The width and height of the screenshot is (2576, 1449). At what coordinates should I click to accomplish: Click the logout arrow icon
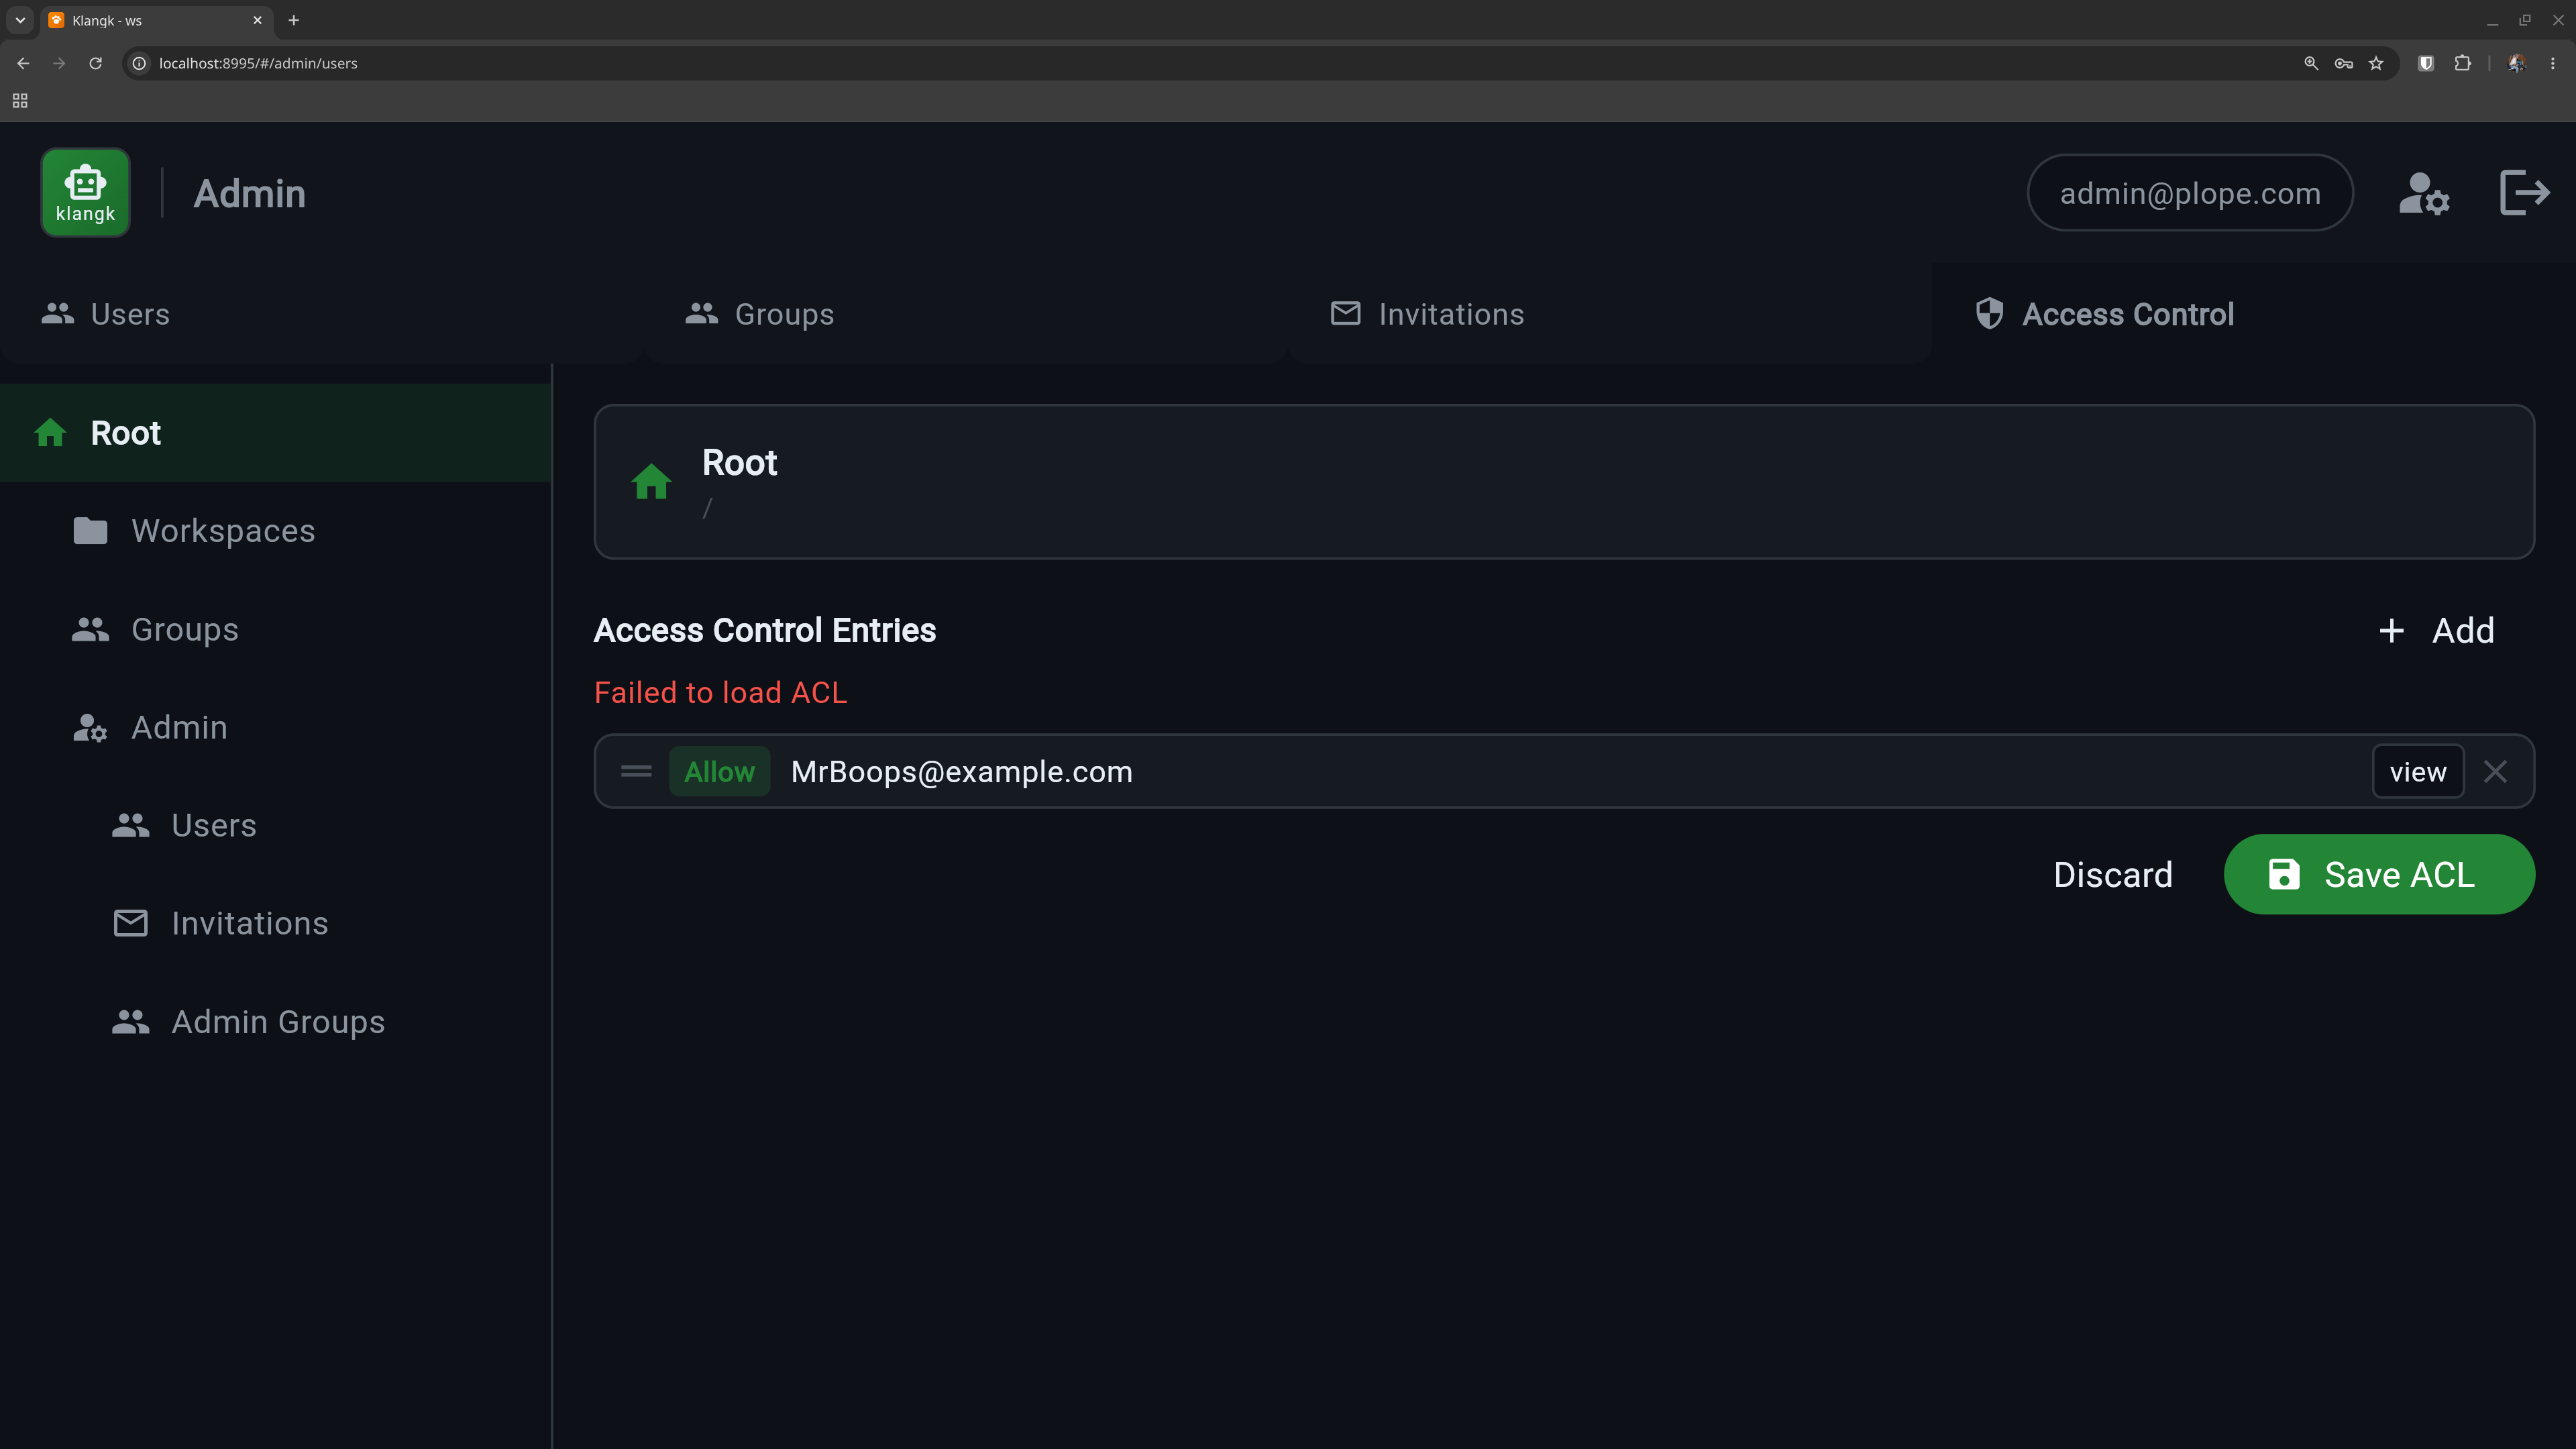click(2524, 192)
